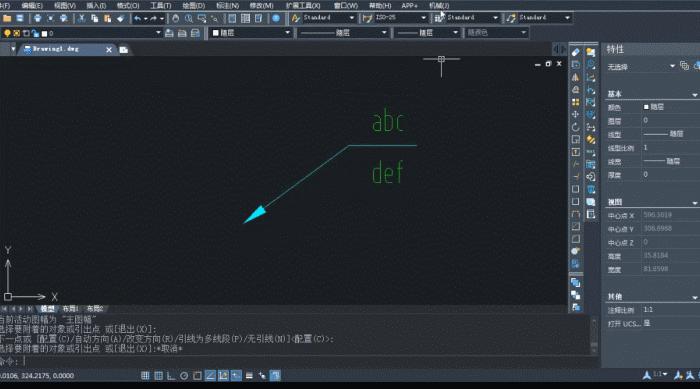Image resolution: width=700 pixels, height=389 pixels.
Task: Click white color swatch of layer 0
Action: coord(44,33)
